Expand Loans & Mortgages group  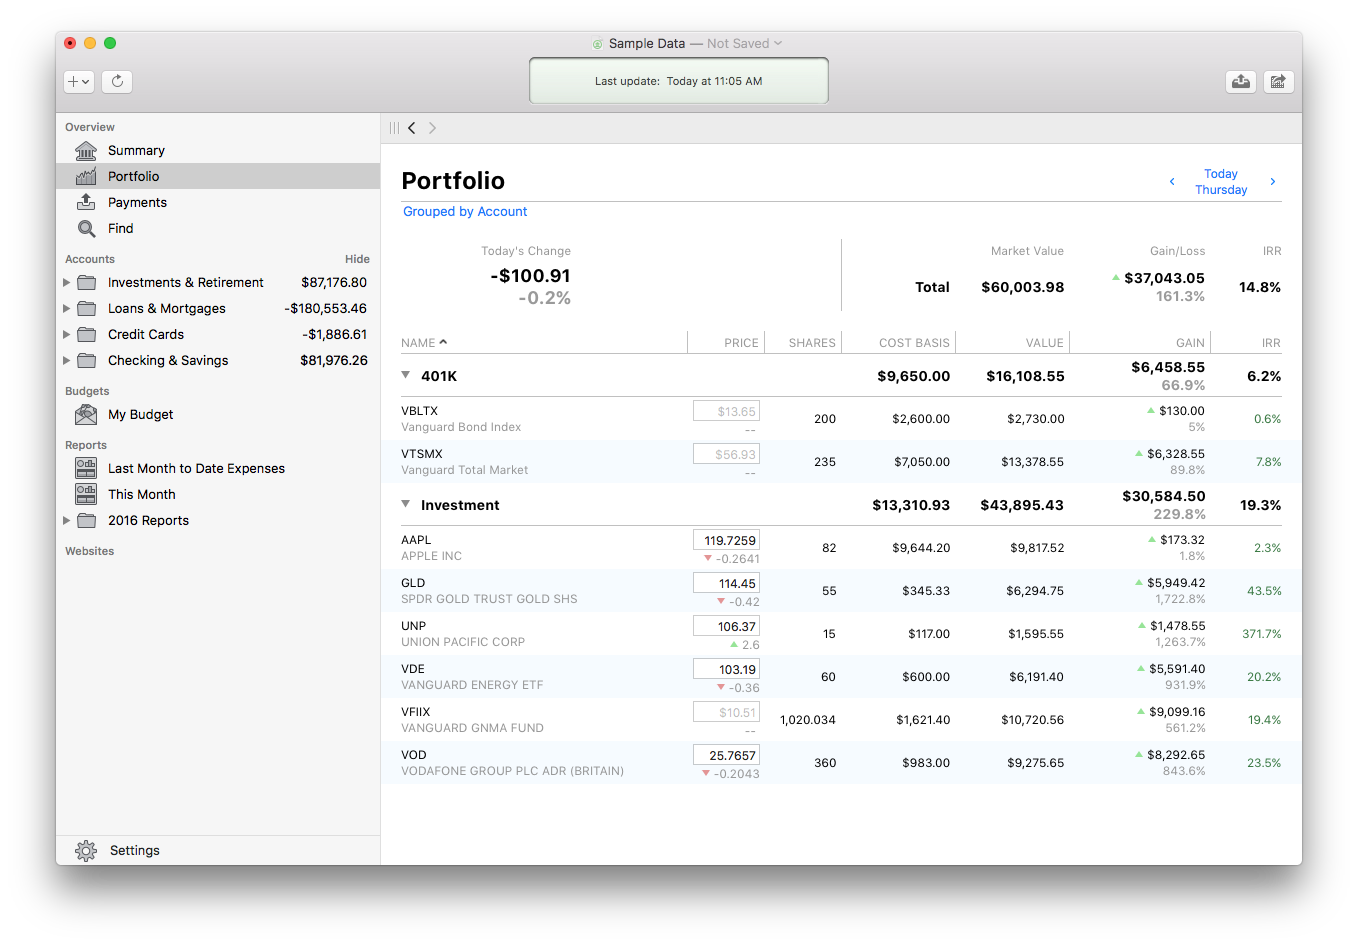click(x=66, y=308)
